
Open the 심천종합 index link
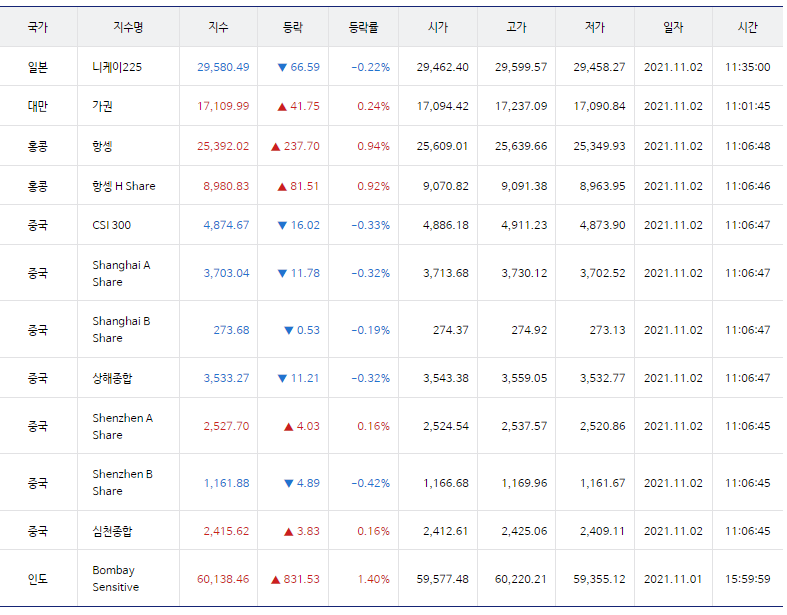tap(112, 531)
